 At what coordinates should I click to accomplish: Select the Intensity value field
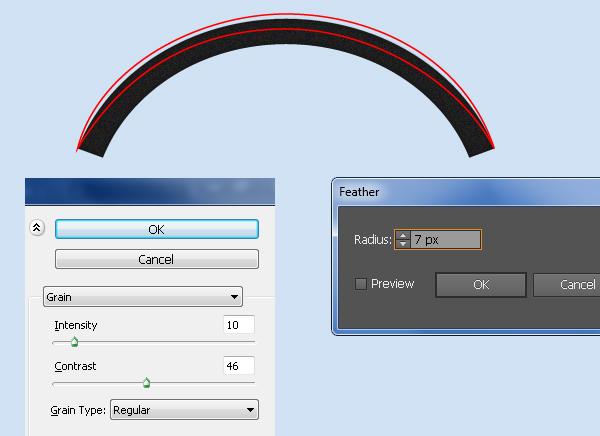click(x=239, y=325)
